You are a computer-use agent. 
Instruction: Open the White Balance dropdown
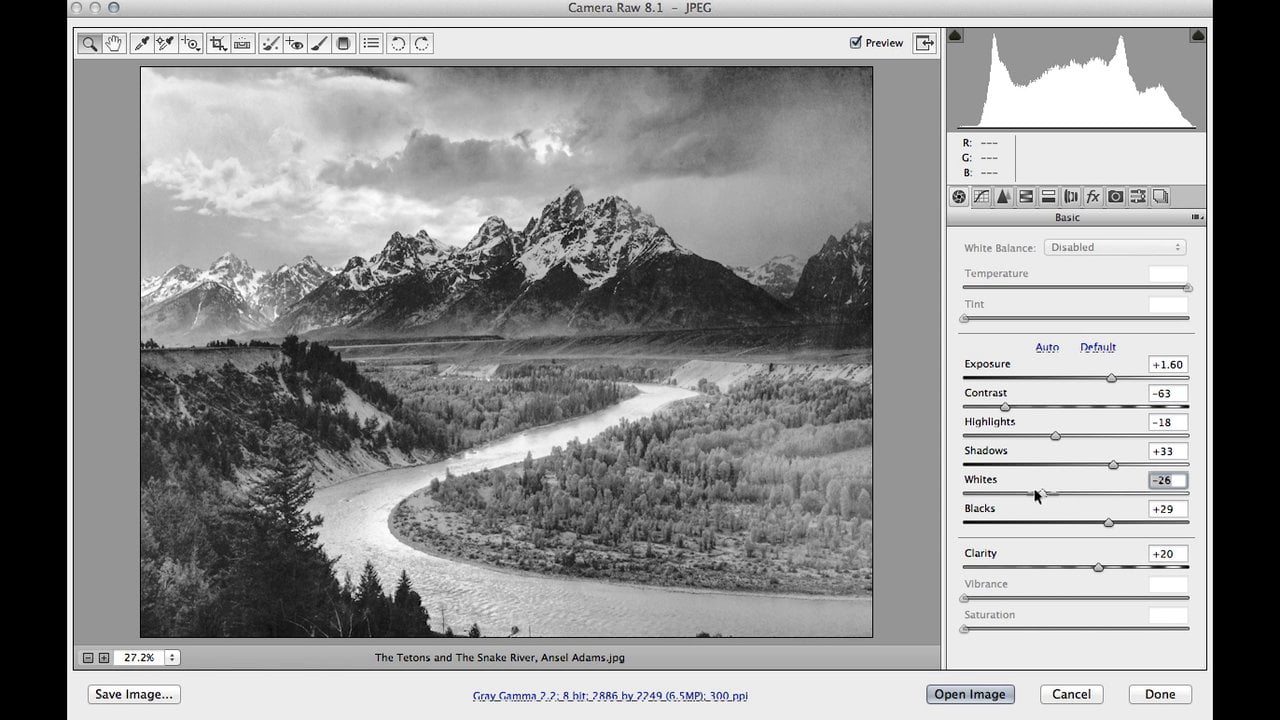pyautogui.click(x=1114, y=247)
